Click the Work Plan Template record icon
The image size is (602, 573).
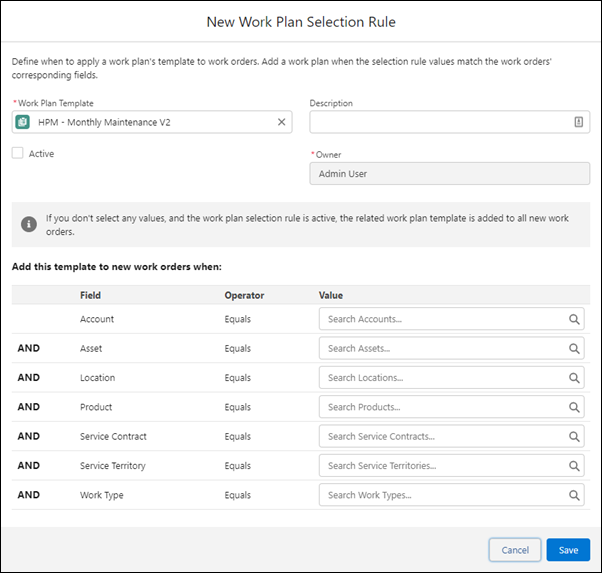(22, 122)
